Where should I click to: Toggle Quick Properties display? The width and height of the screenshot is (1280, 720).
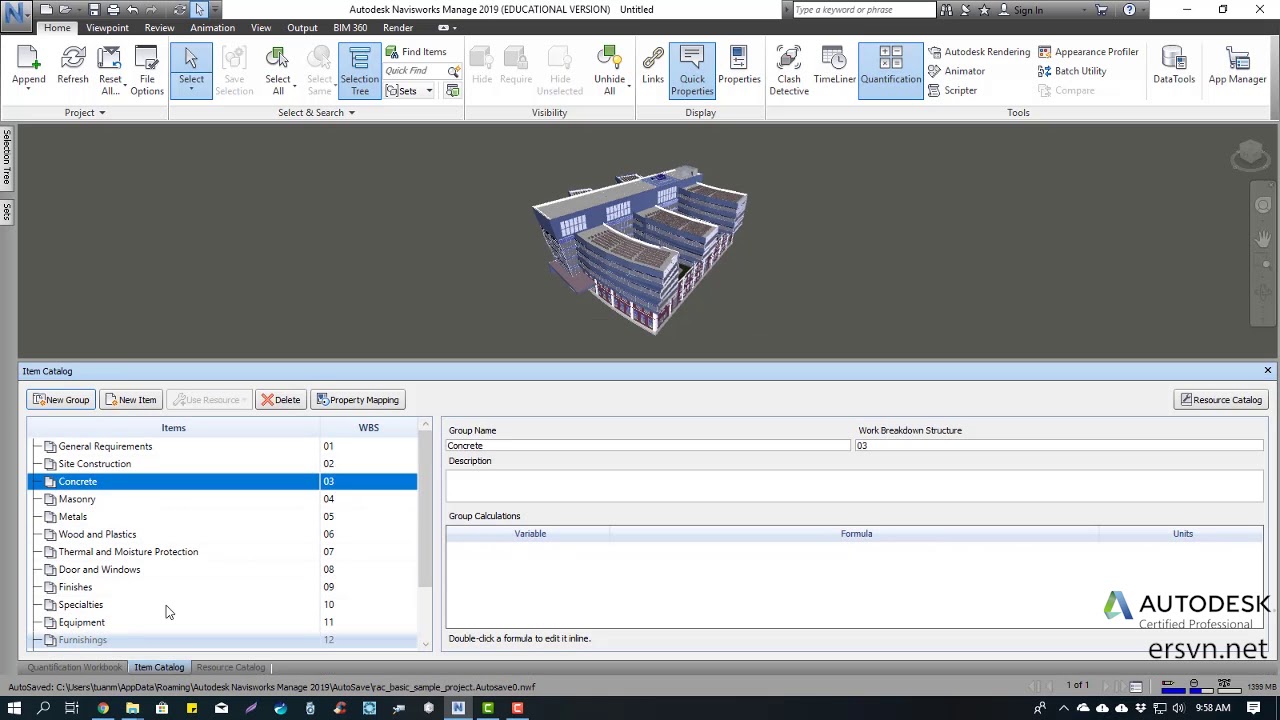coord(692,71)
